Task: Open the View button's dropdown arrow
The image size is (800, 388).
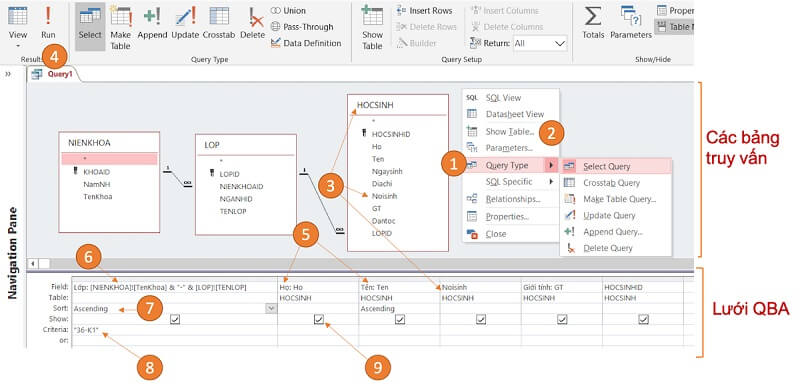Action: pyautogui.click(x=18, y=46)
